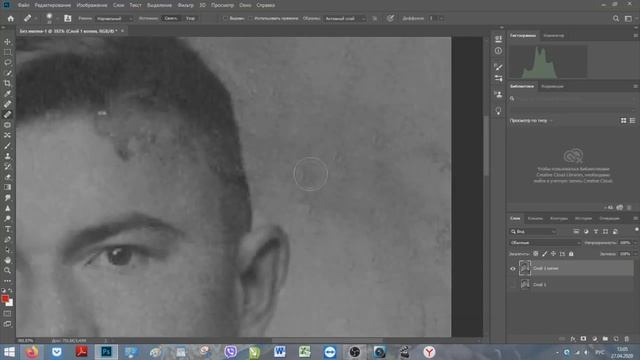Toggle lock all padlock icon
The height and width of the screenshot is (360, 640).
[x=571, y=254]
